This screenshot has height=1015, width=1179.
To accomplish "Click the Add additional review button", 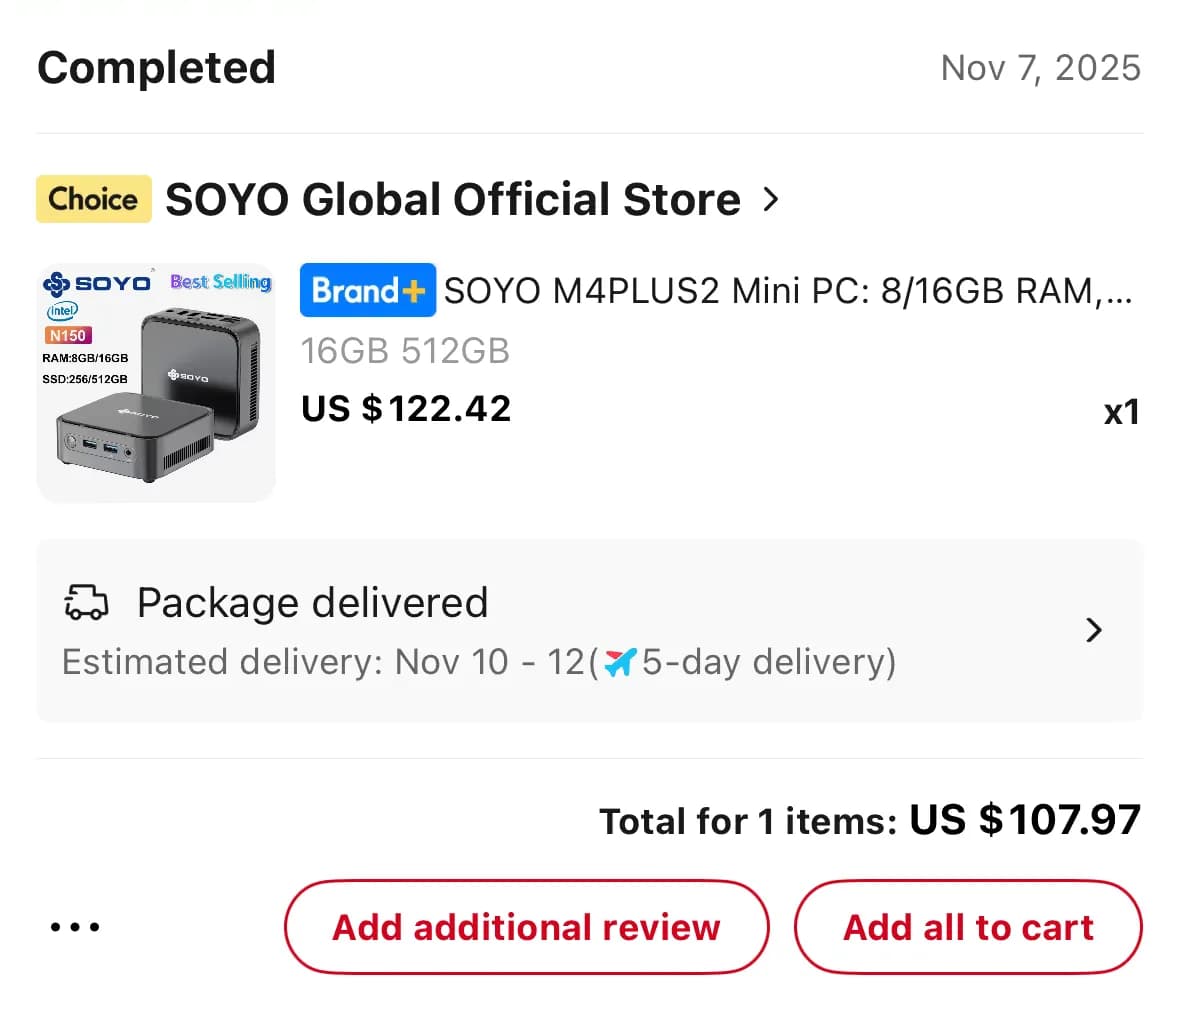I will tap(526, 926).
